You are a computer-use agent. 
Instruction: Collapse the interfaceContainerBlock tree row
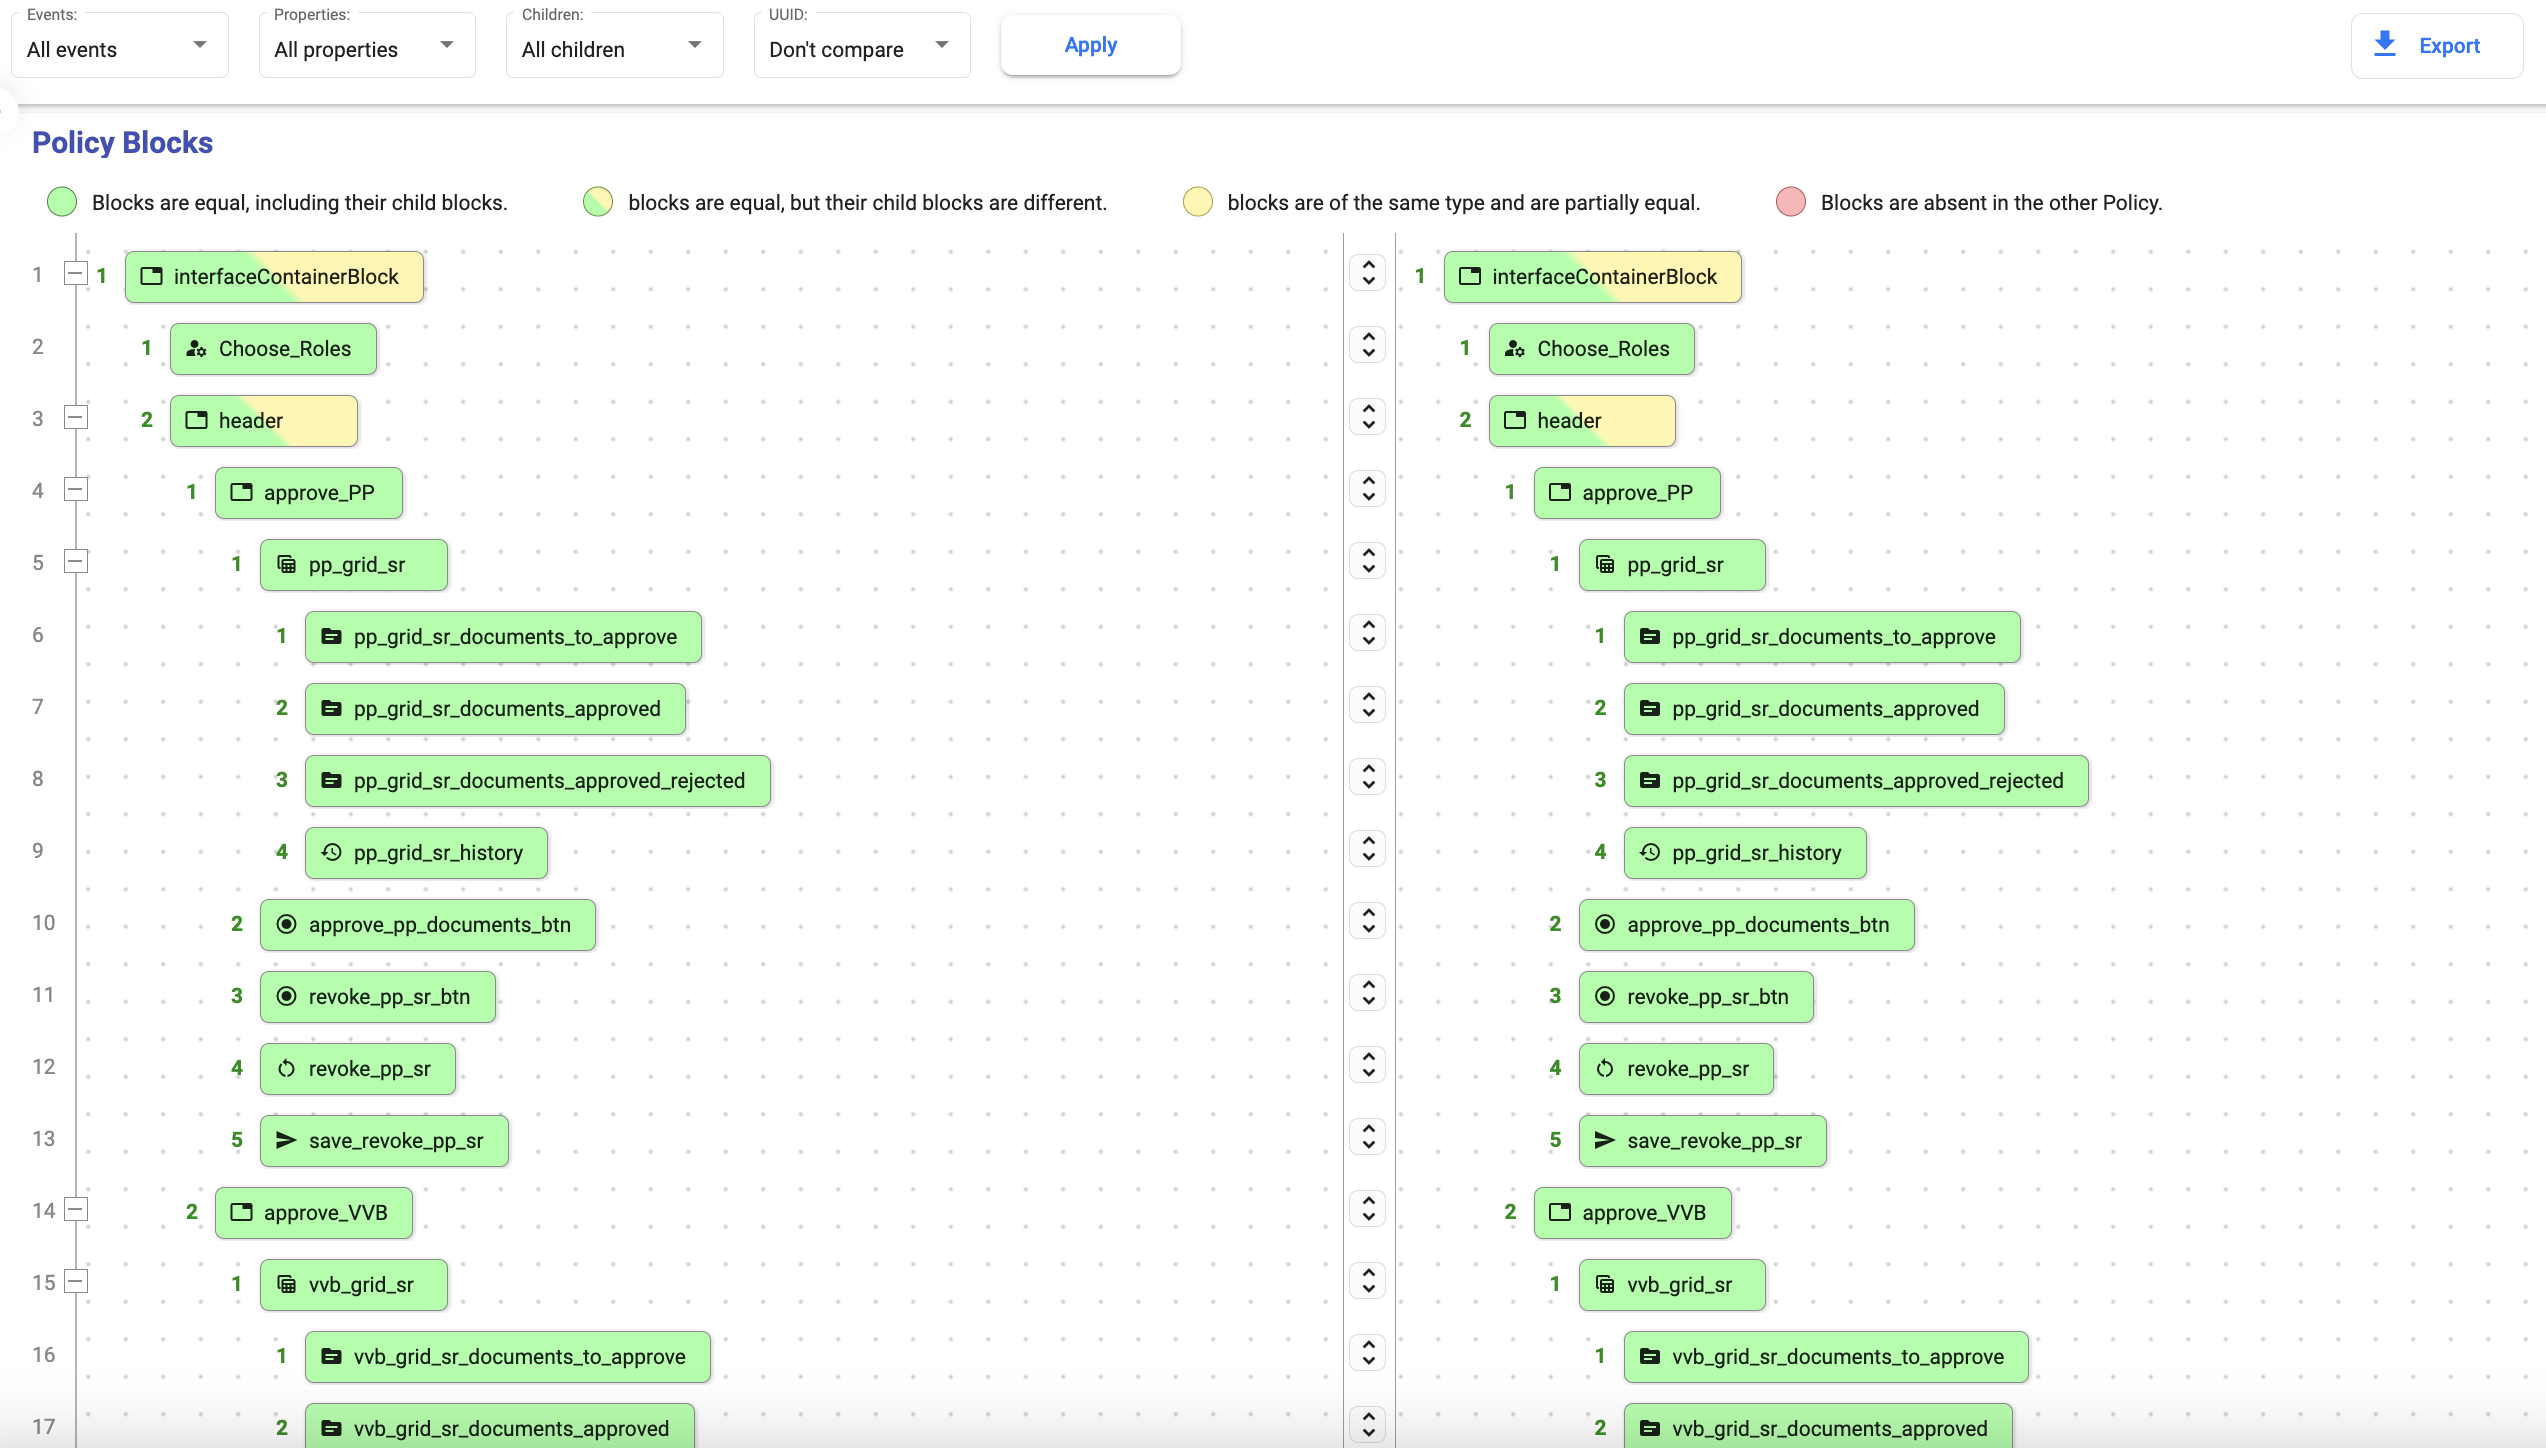(76, 273)
